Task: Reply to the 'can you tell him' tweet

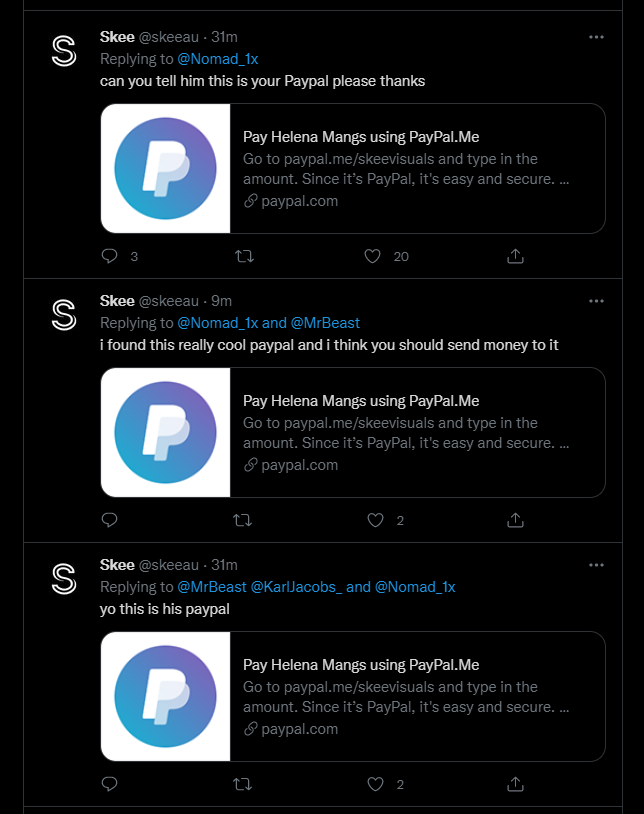Action: [110, 256]
